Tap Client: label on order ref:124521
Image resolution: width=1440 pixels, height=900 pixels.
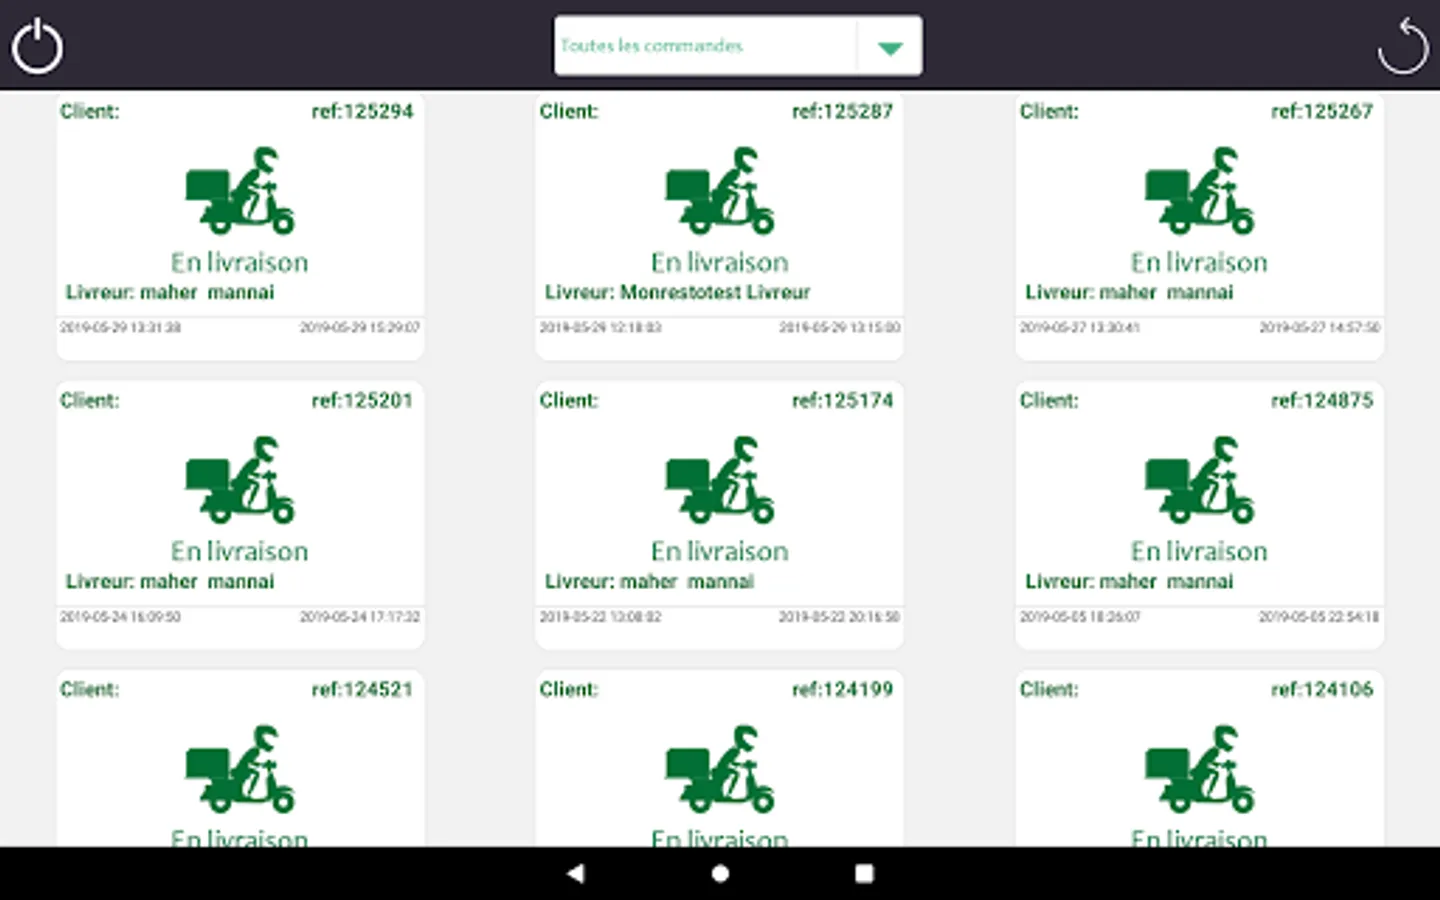click(x=89, y=689)
